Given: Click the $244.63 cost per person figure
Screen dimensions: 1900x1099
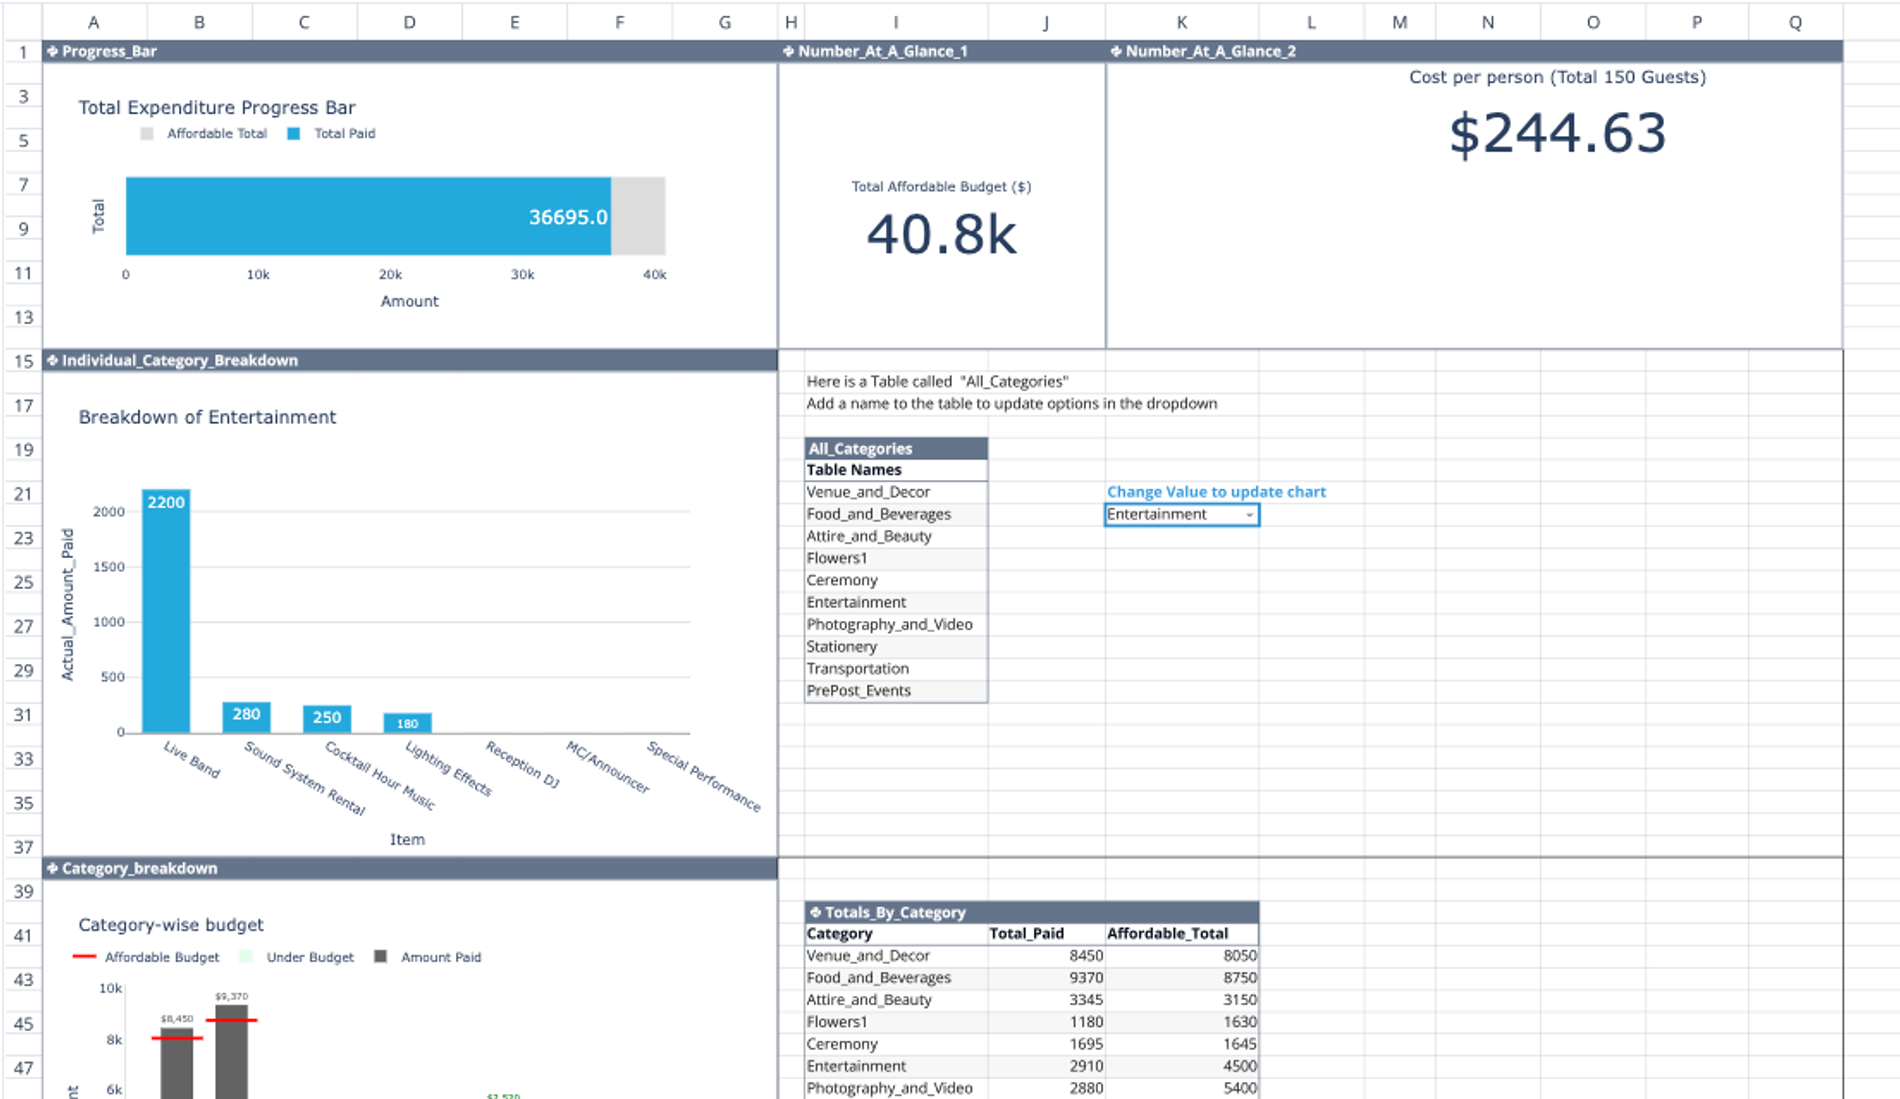Looking at the screenshot, I should point(1557,133).
